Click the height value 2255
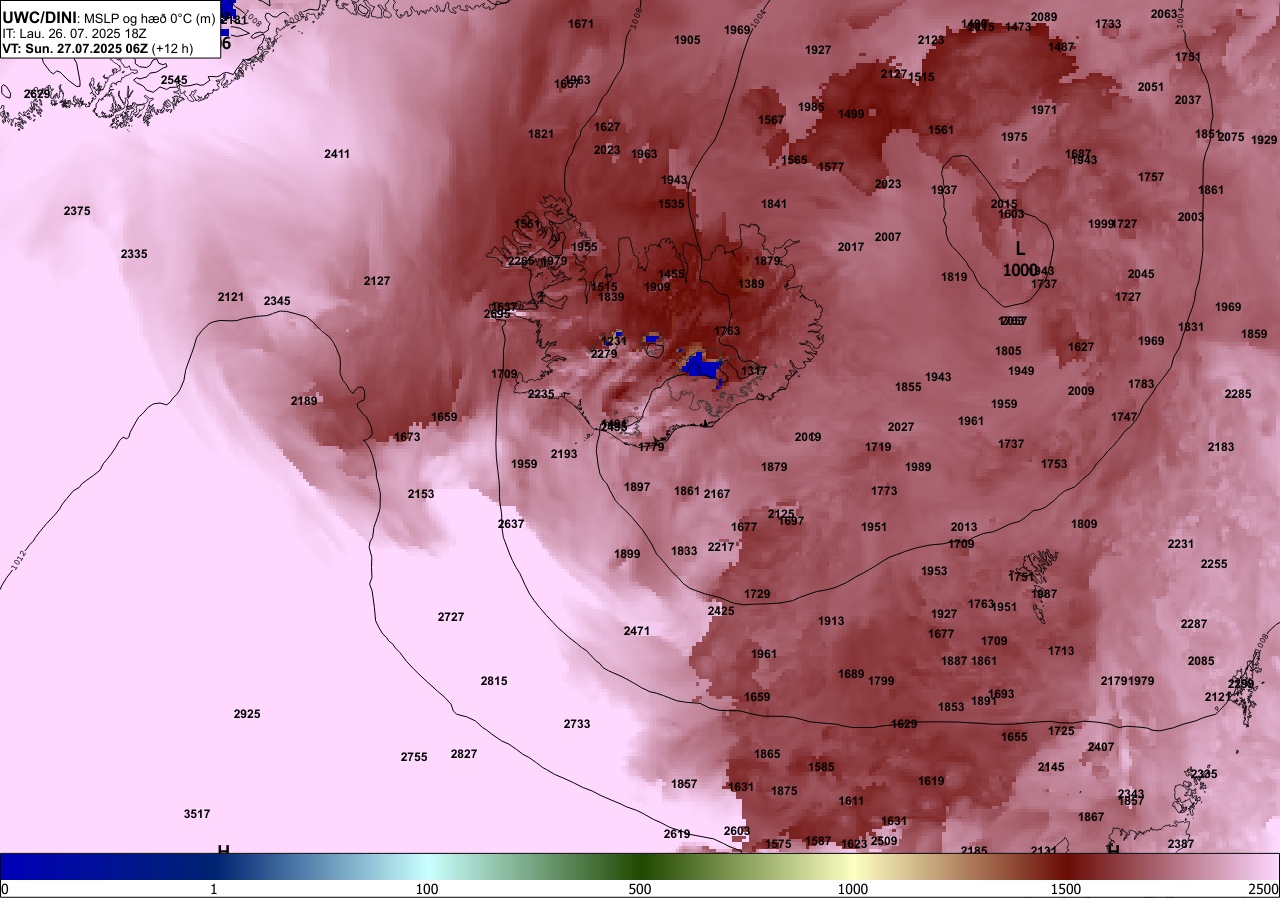The height and width of the screenshot is (898, 1280). pos(1214,564)
